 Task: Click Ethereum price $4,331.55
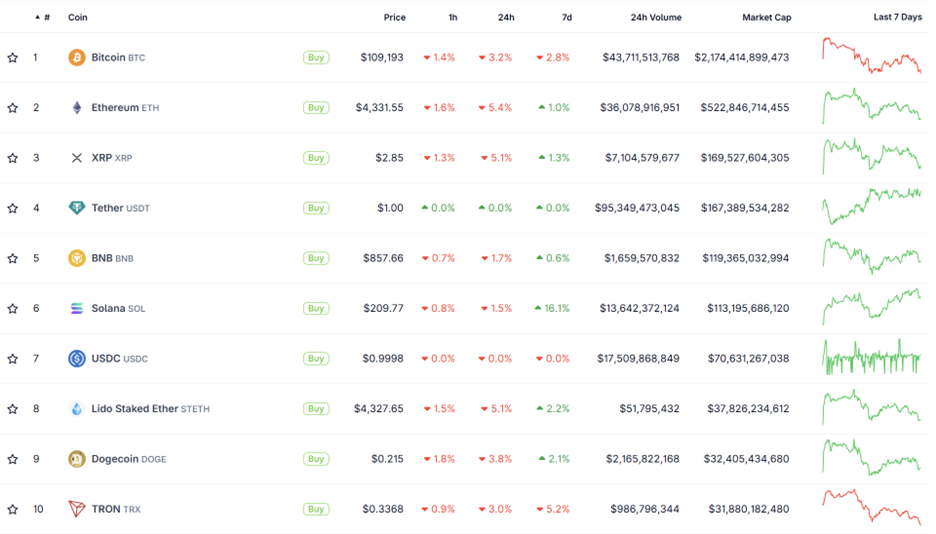coord(380,107)
